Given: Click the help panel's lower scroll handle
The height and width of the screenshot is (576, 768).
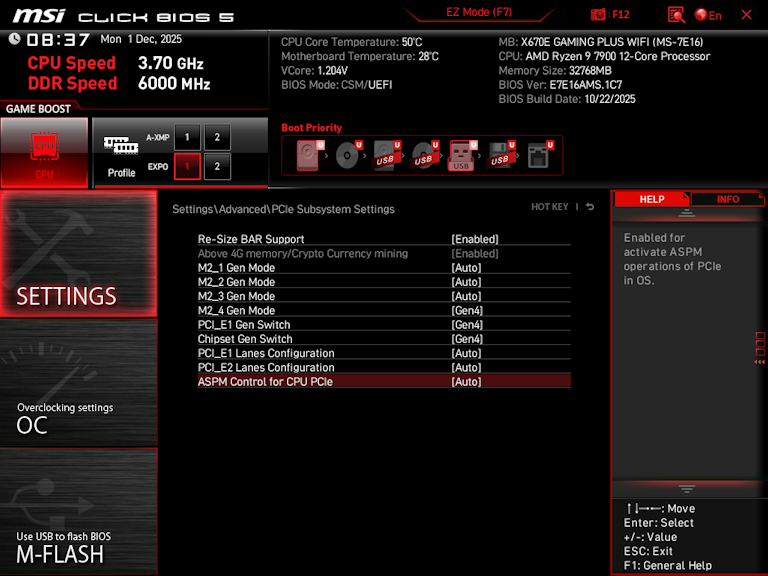Looking at the screenshot, I should (x=687, y=488).
